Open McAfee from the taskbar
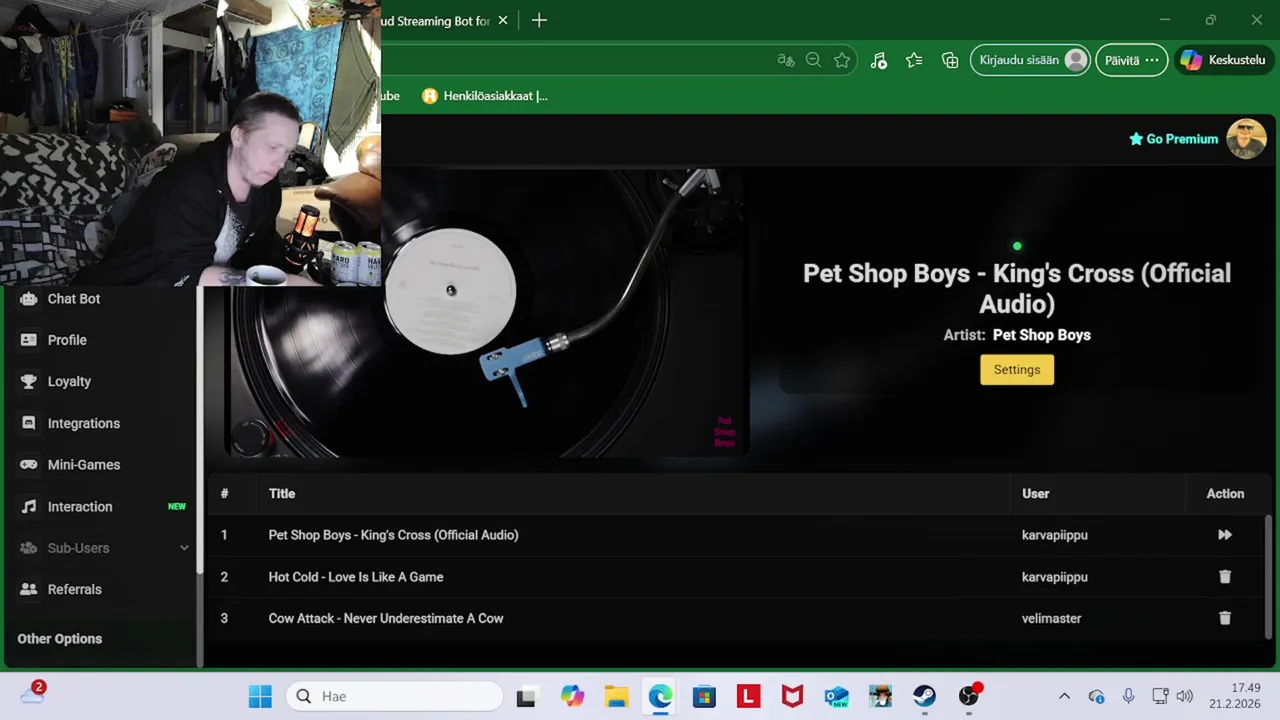The image size is (1280, 720). pyautogui.click(x=792, y=696)
